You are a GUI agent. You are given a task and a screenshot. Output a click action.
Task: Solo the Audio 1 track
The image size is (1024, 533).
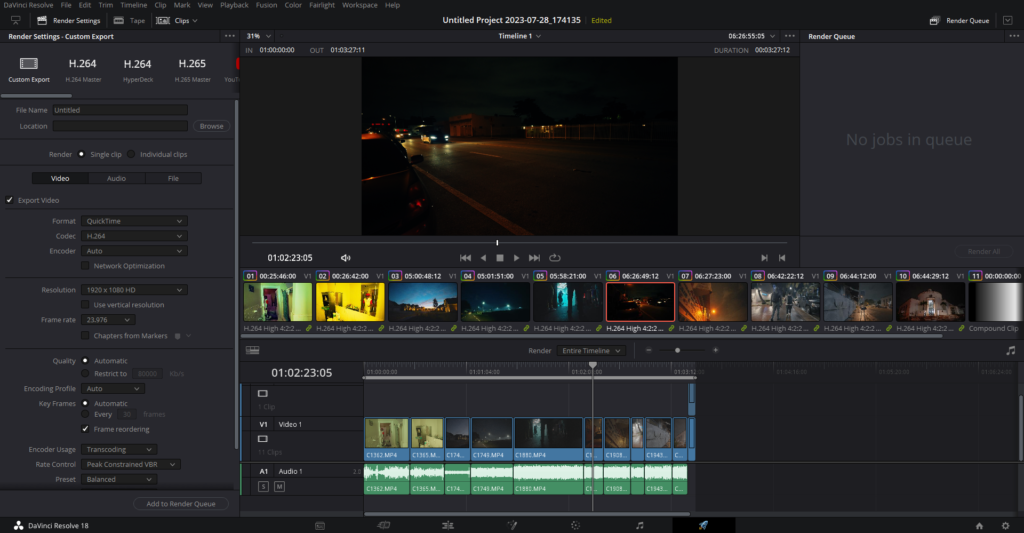coord(263,487)
